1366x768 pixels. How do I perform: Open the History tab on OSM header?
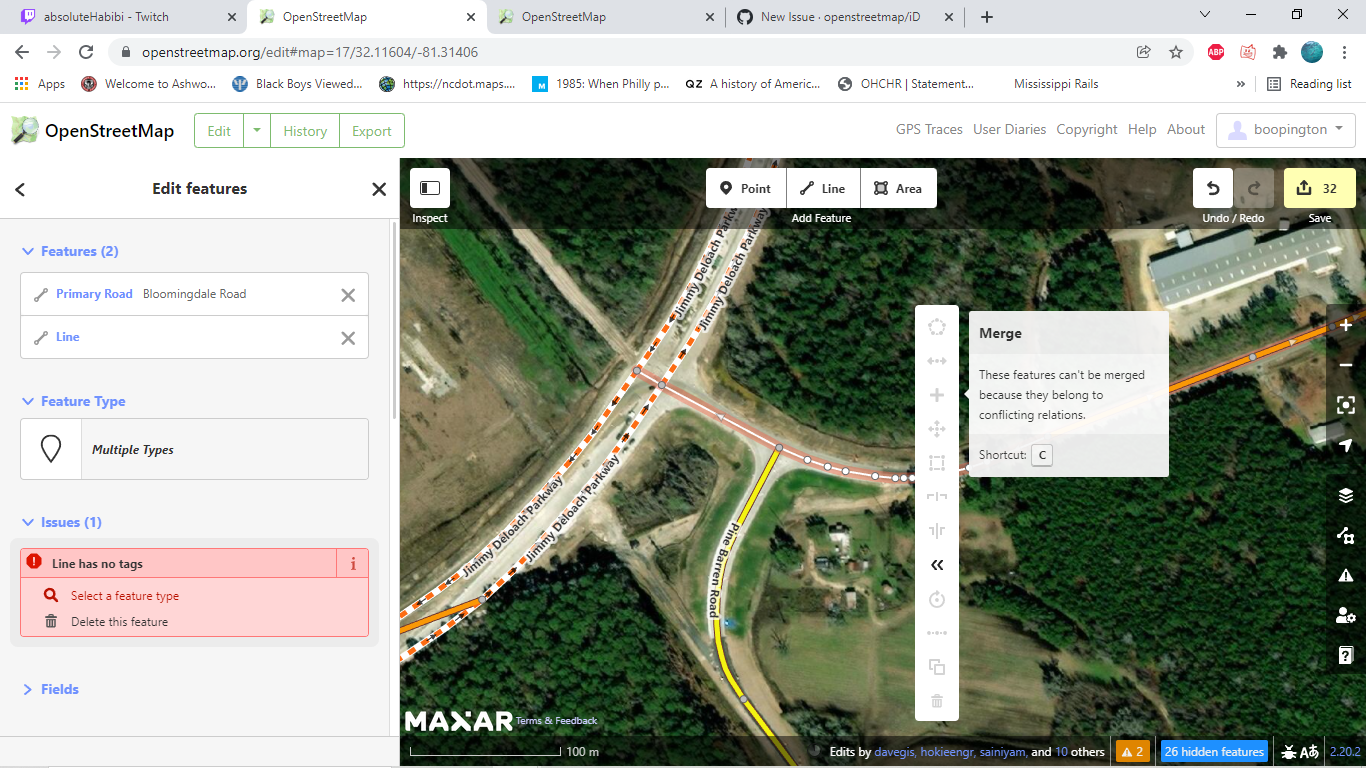(x=305, y=131)
